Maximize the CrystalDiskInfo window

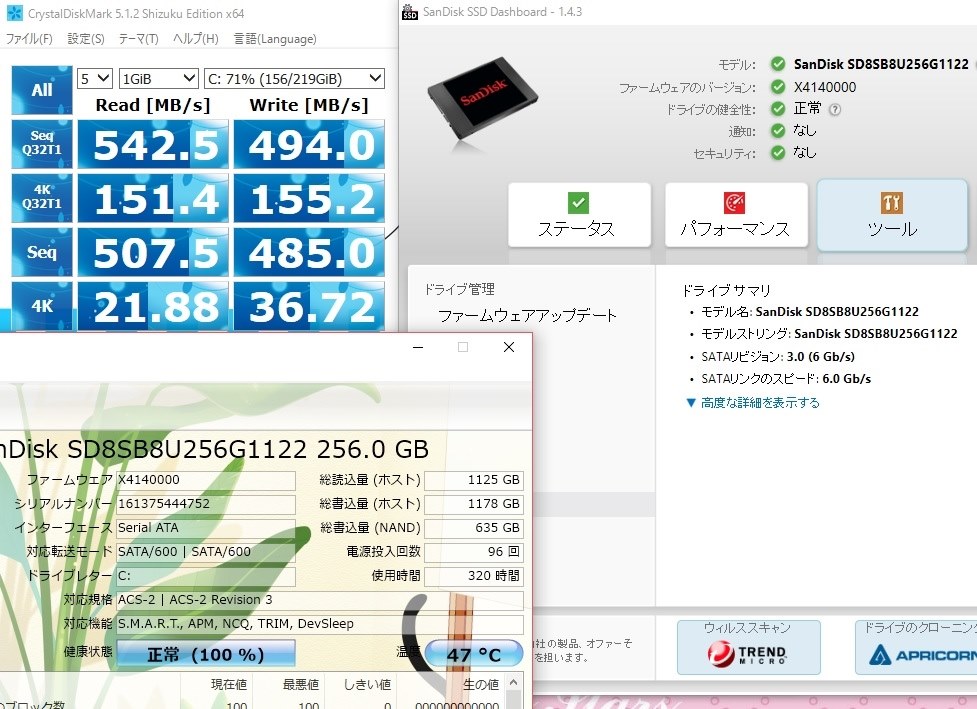click(463, 347)
